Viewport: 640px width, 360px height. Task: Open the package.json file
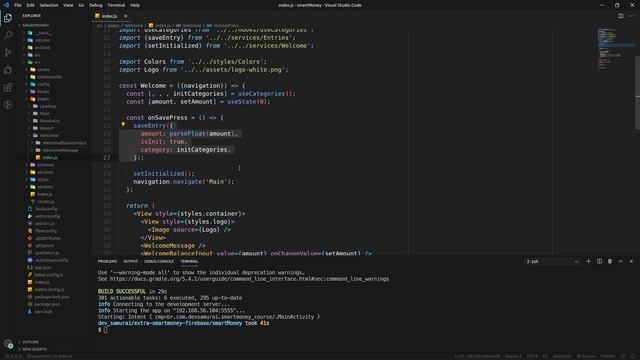tap(47, 304)
